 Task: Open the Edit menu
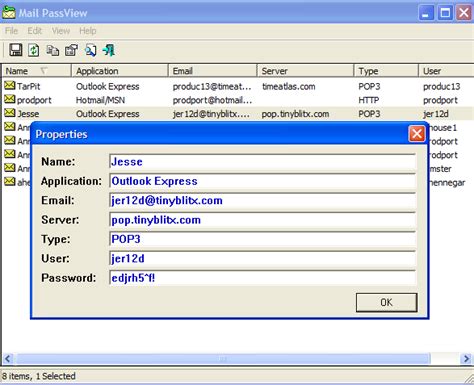pyautogui.click(x=35, y=31)
